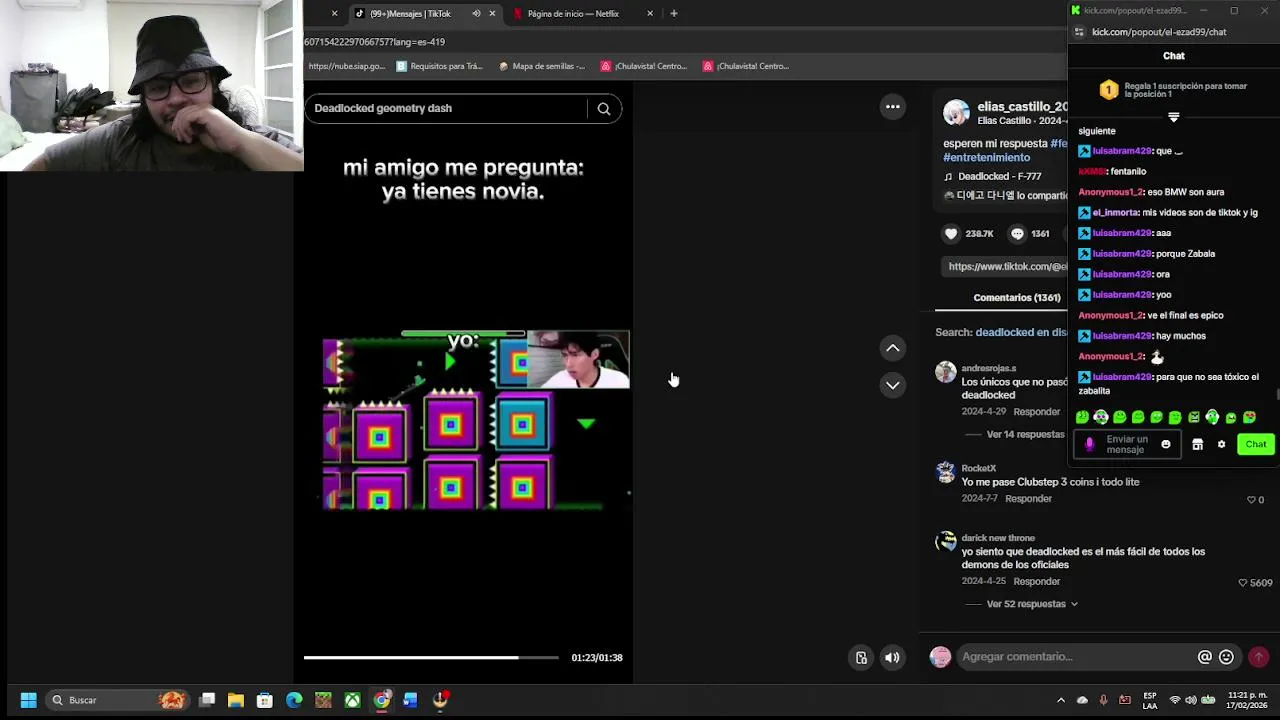Screen dimensions: 1280x720
Task: Toggle the video auto-scroll icon
Action: click(861, 658)
